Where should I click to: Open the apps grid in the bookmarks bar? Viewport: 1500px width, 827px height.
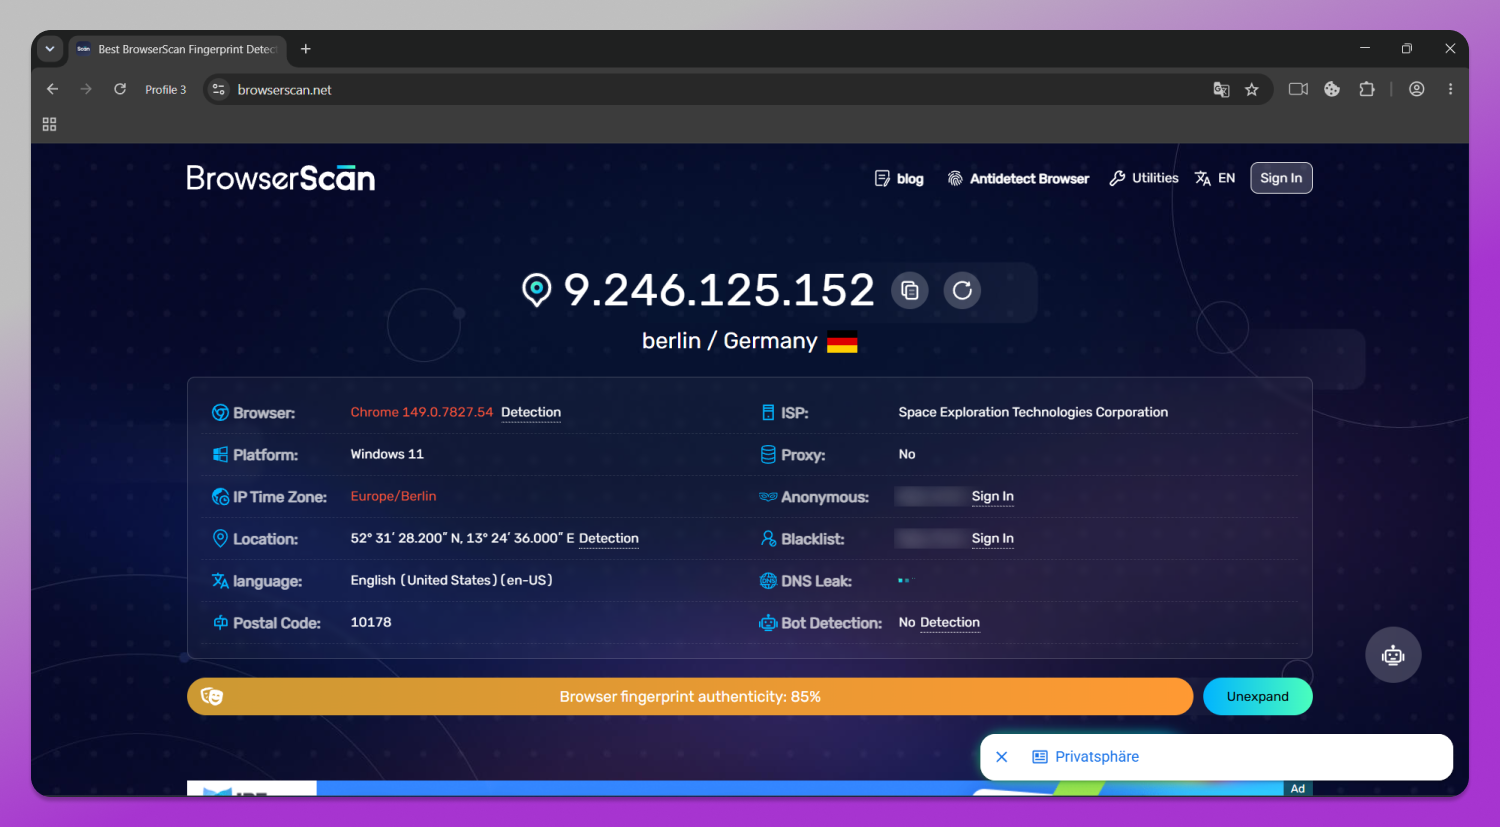click(x=49, y=124)
